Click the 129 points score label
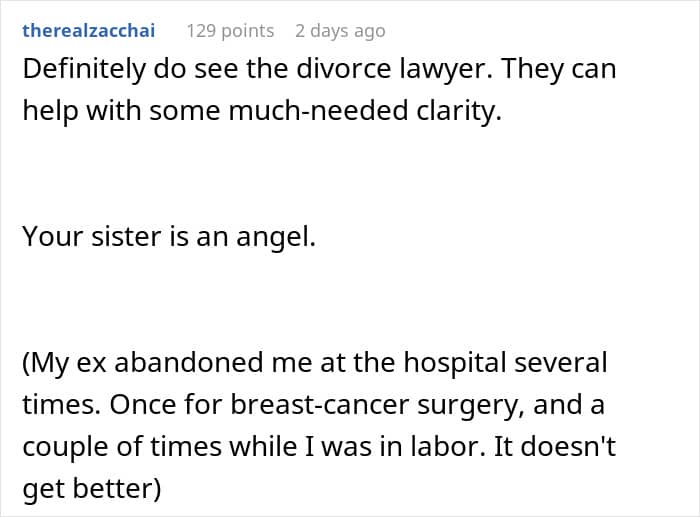The image size is (700, 517). click(x=230, y=31)
